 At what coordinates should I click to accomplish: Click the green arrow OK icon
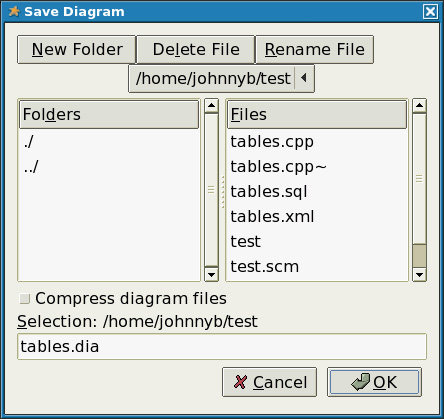361,382
